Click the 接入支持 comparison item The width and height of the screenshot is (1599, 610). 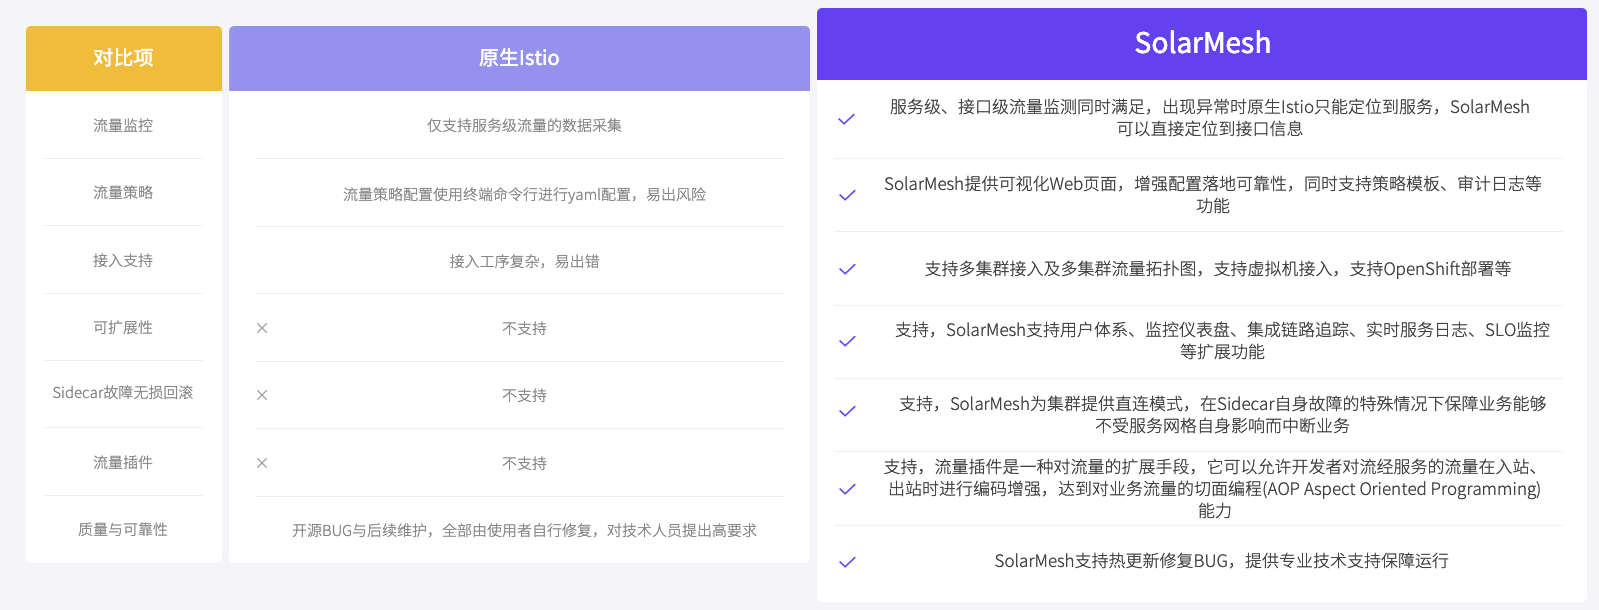tap(123, 261)
